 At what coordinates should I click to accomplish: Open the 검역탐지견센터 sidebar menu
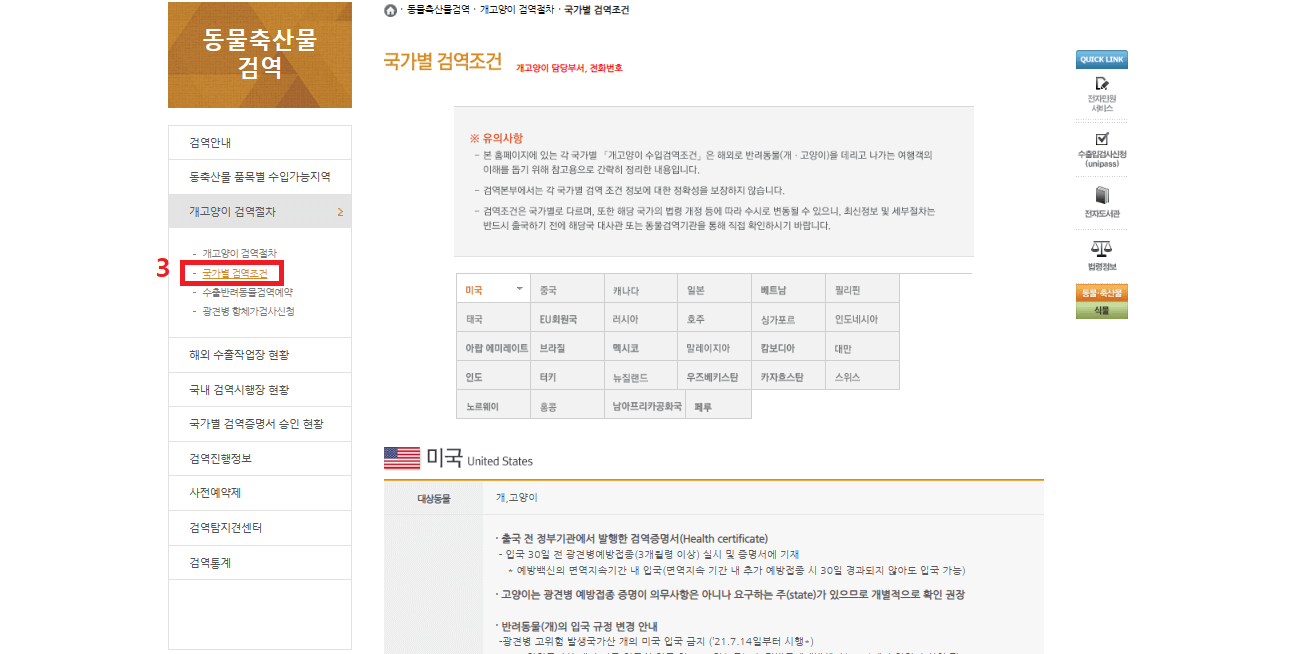pyautogui.click(x=260, y=528)
